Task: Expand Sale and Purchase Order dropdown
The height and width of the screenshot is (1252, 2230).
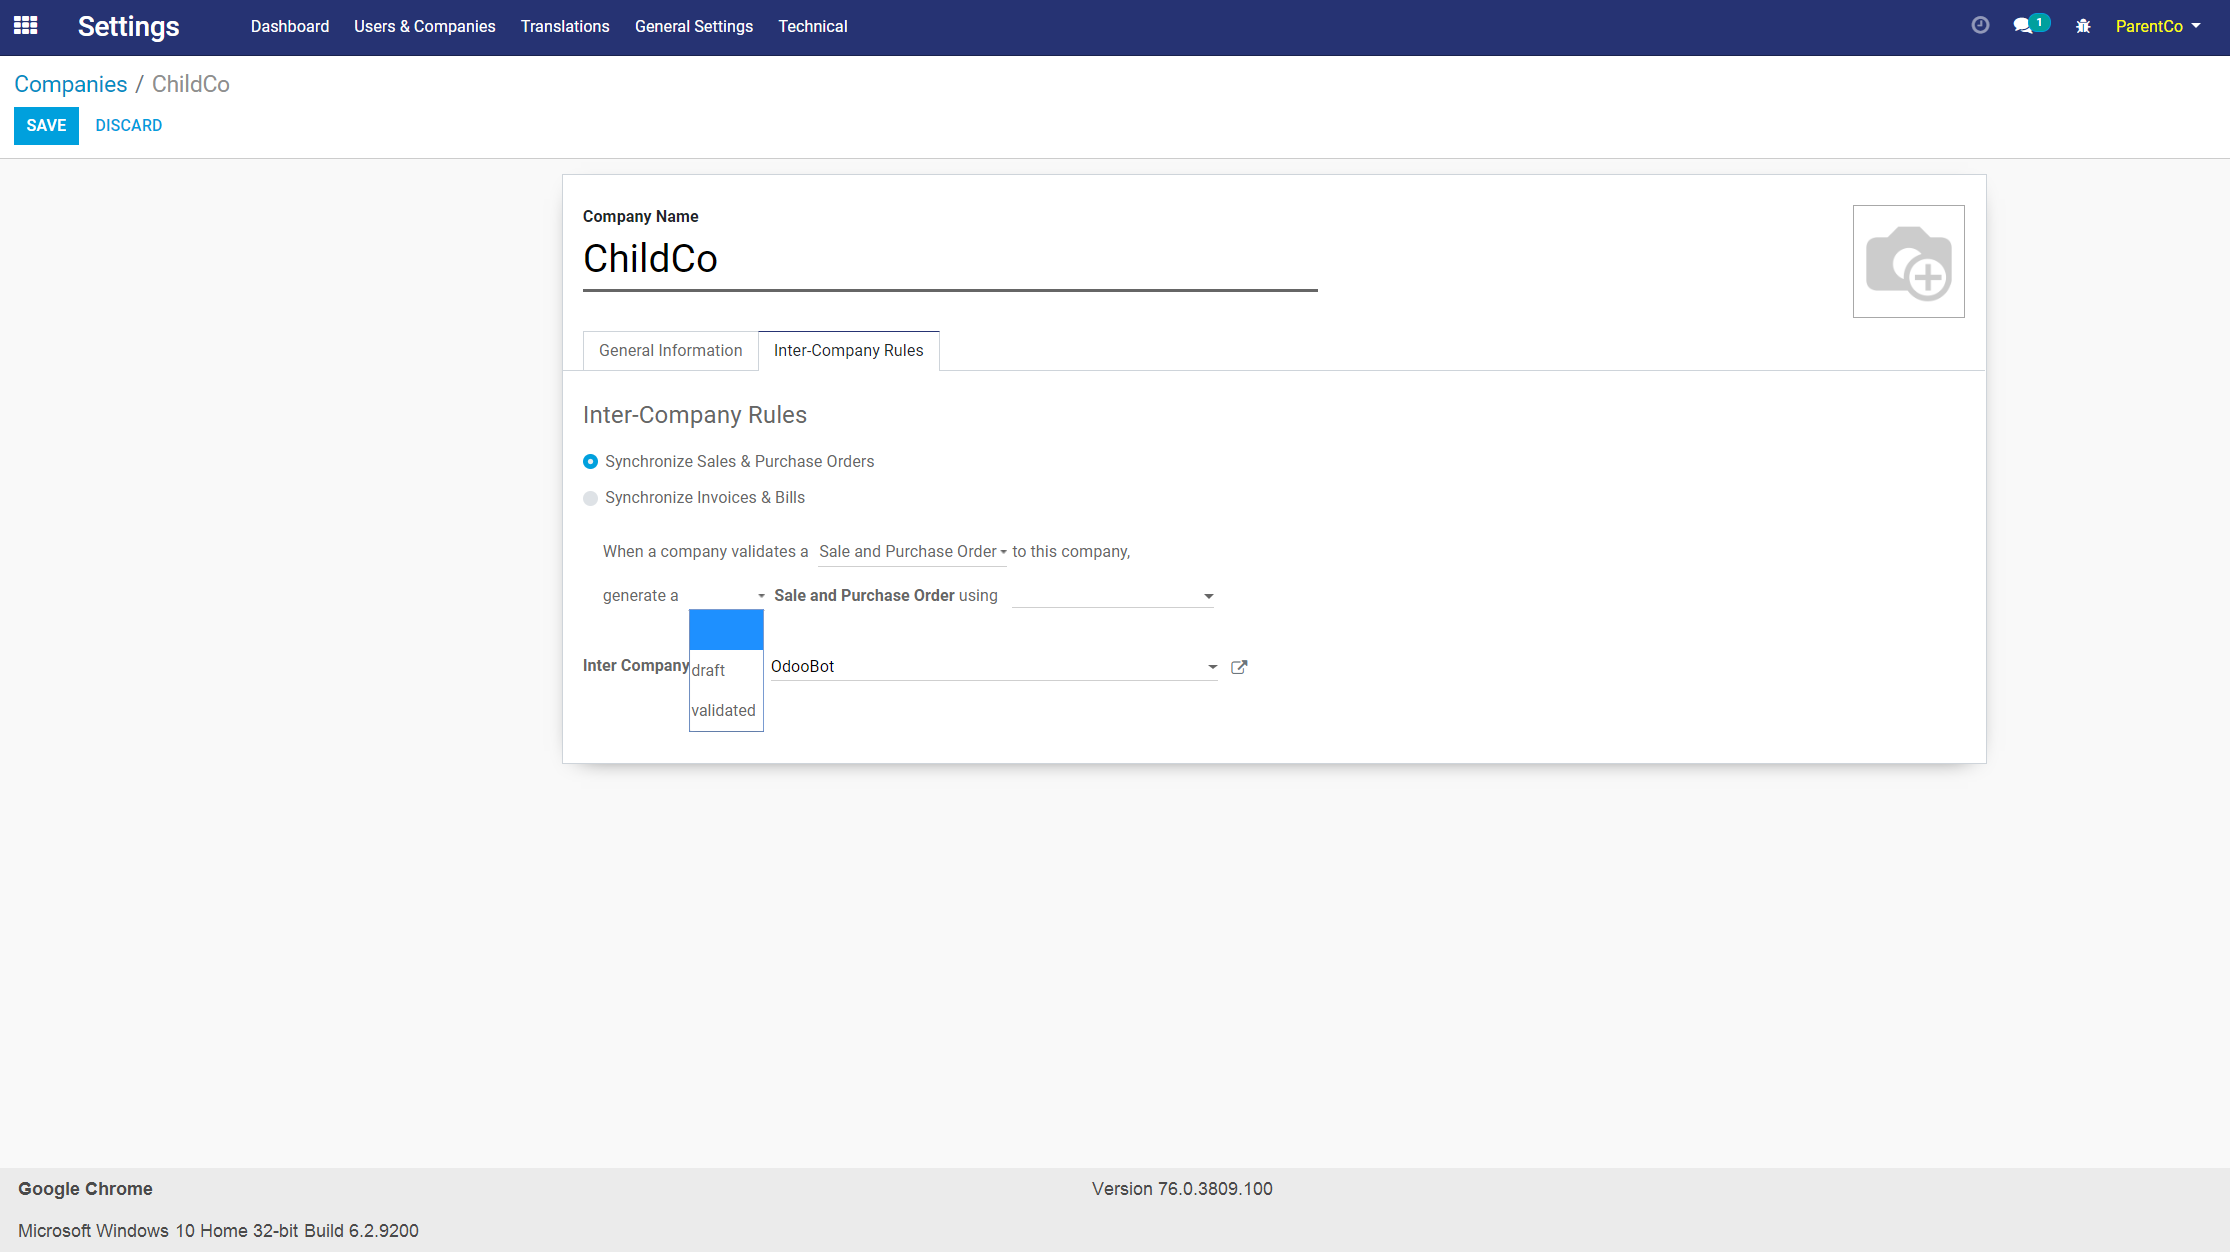Action: [x=911, y=552]
